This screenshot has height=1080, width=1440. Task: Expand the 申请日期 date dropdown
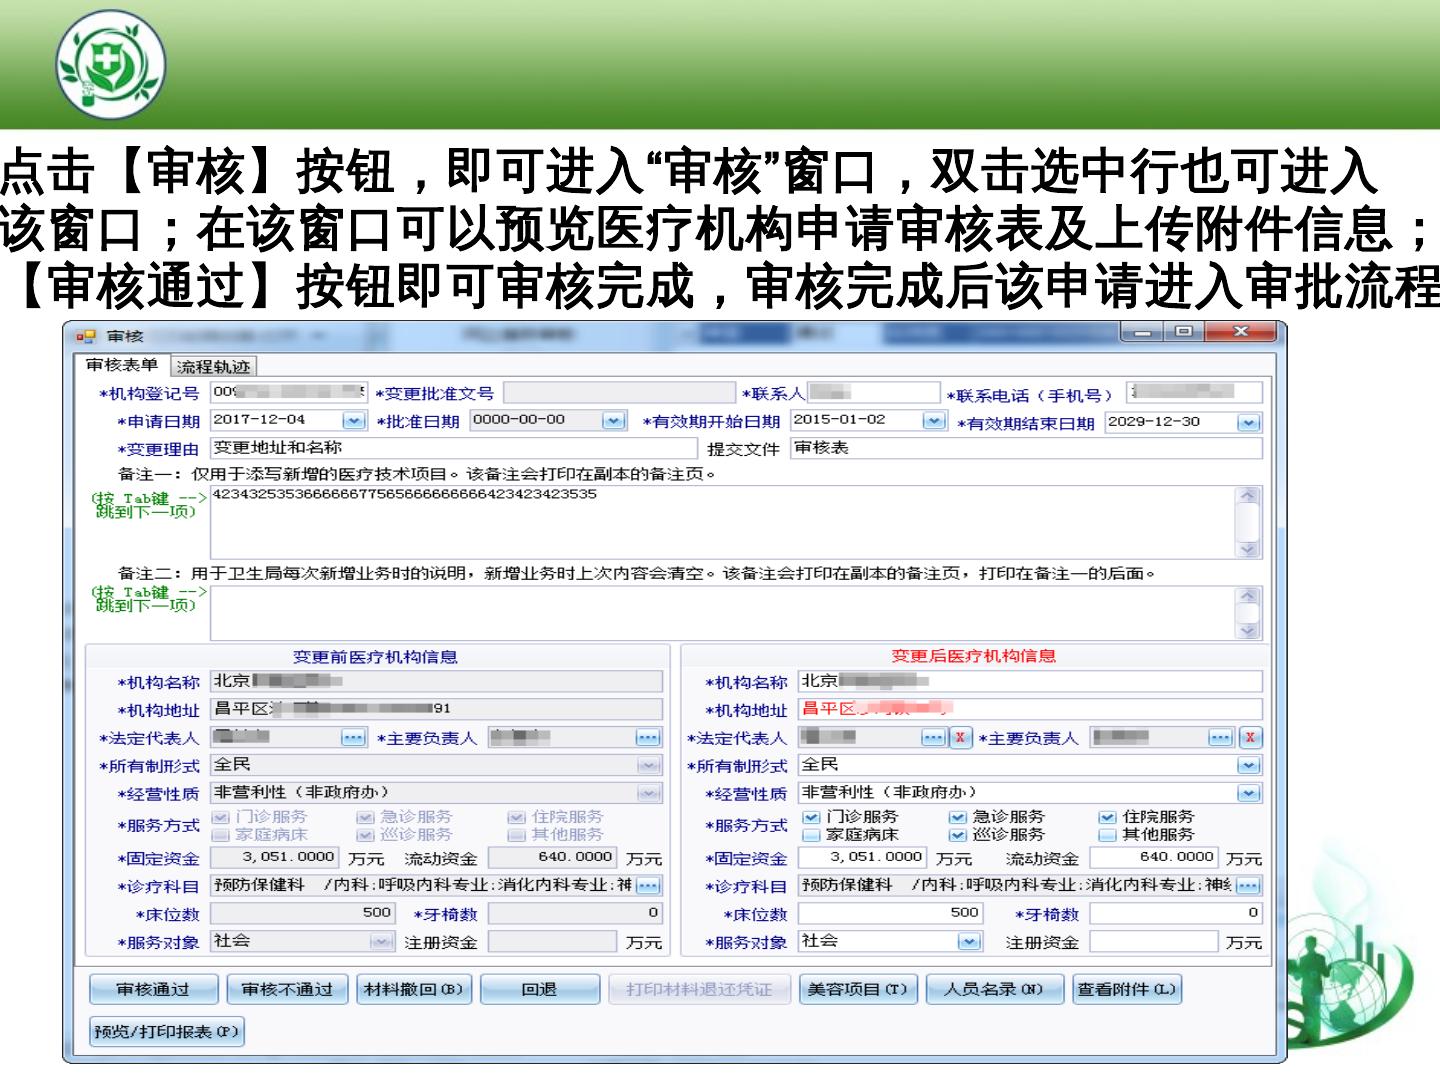355,421
